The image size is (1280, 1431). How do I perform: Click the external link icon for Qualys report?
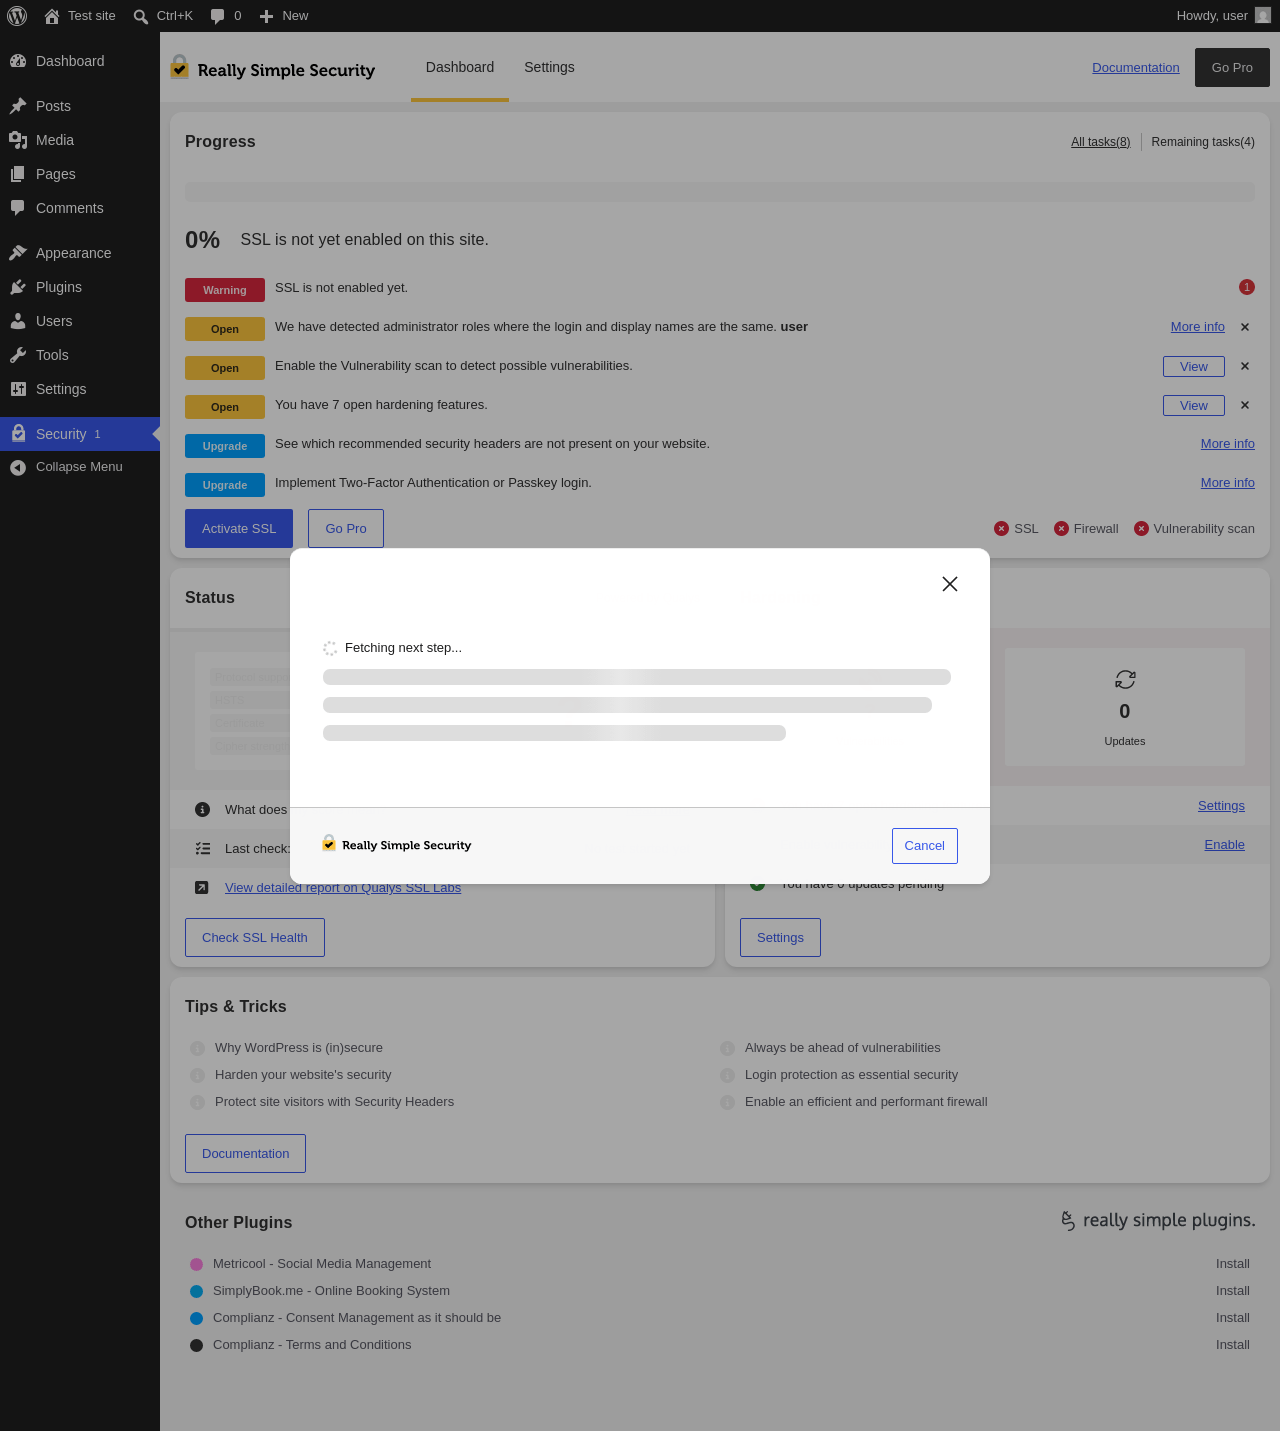pos(202,888)
